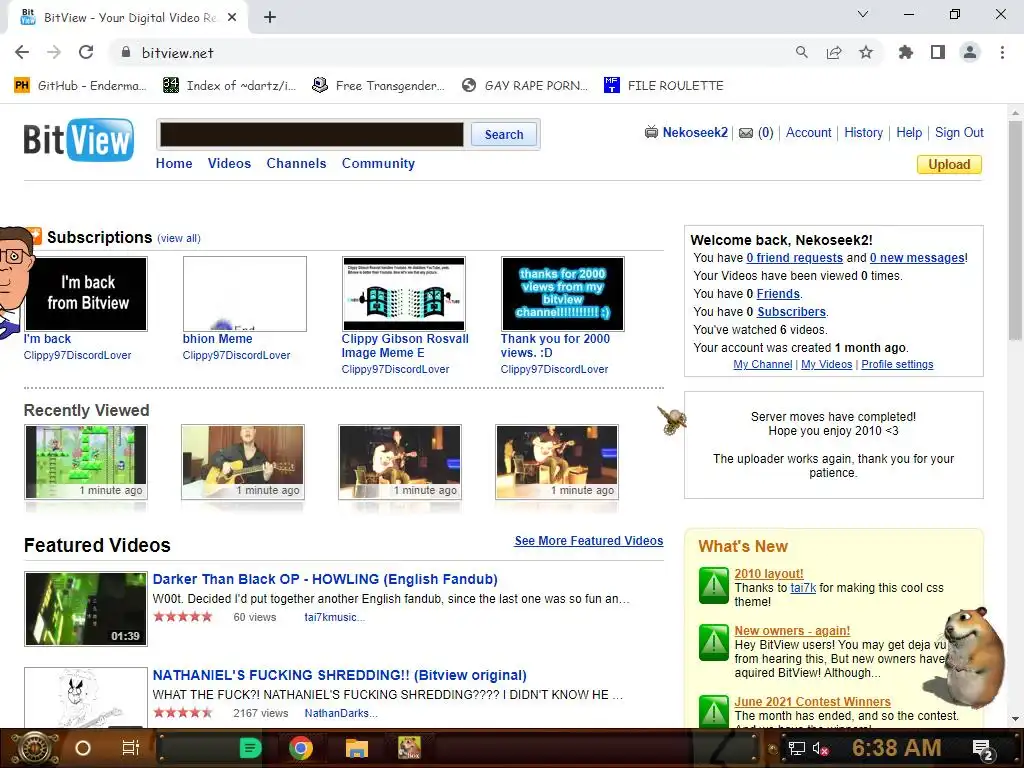Open the Windows Start button

35,748
